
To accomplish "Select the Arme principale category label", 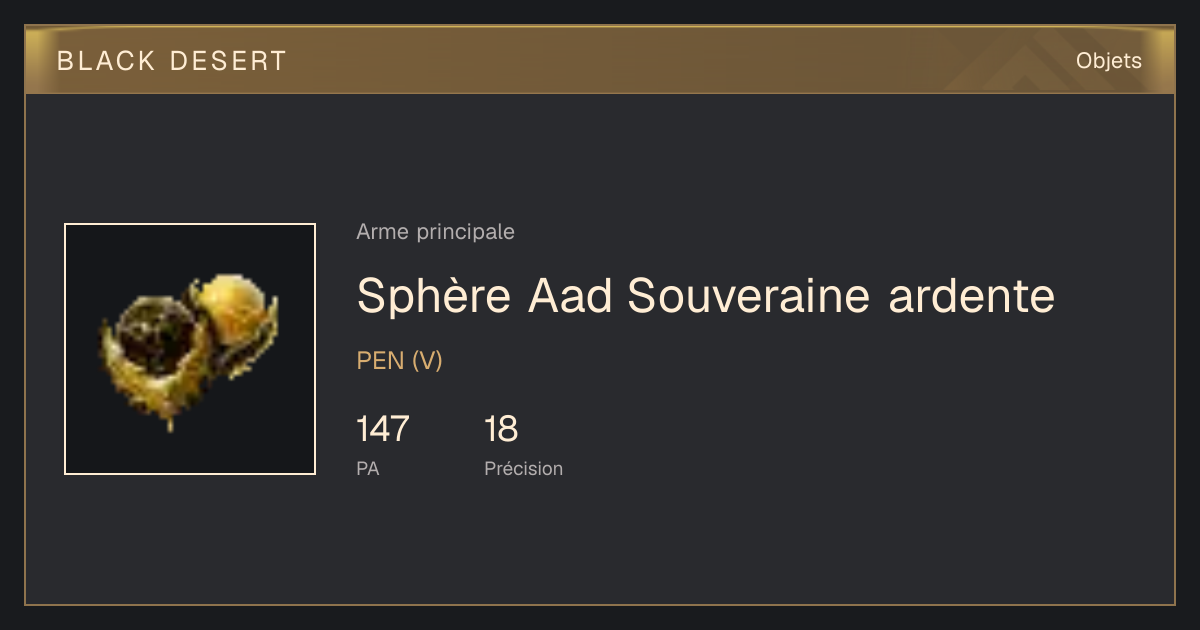I will tap(436, 232).
